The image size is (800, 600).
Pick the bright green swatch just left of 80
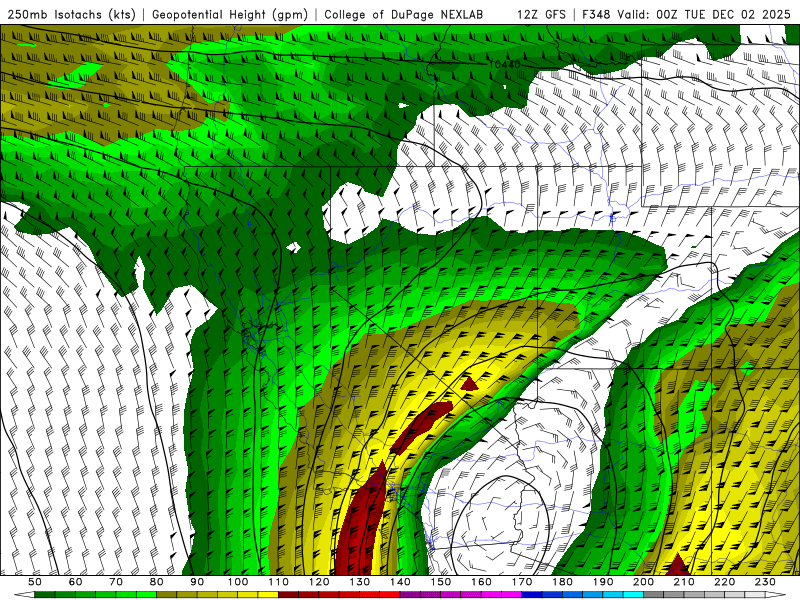click(146, 594)
